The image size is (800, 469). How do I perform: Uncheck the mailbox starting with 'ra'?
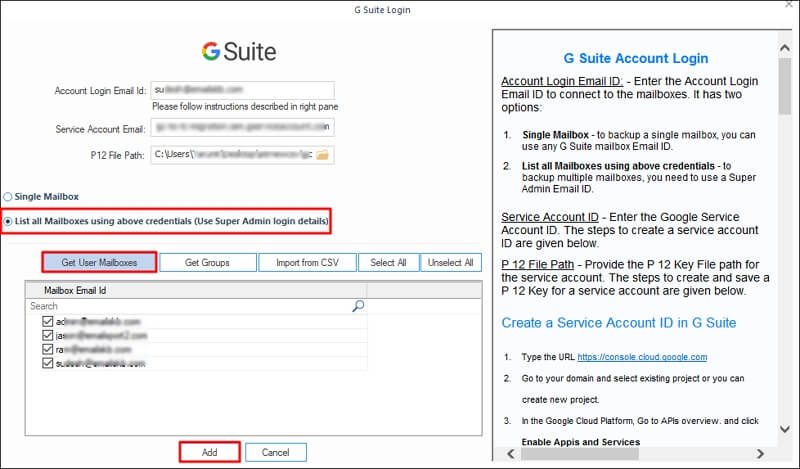pos(47,349)
